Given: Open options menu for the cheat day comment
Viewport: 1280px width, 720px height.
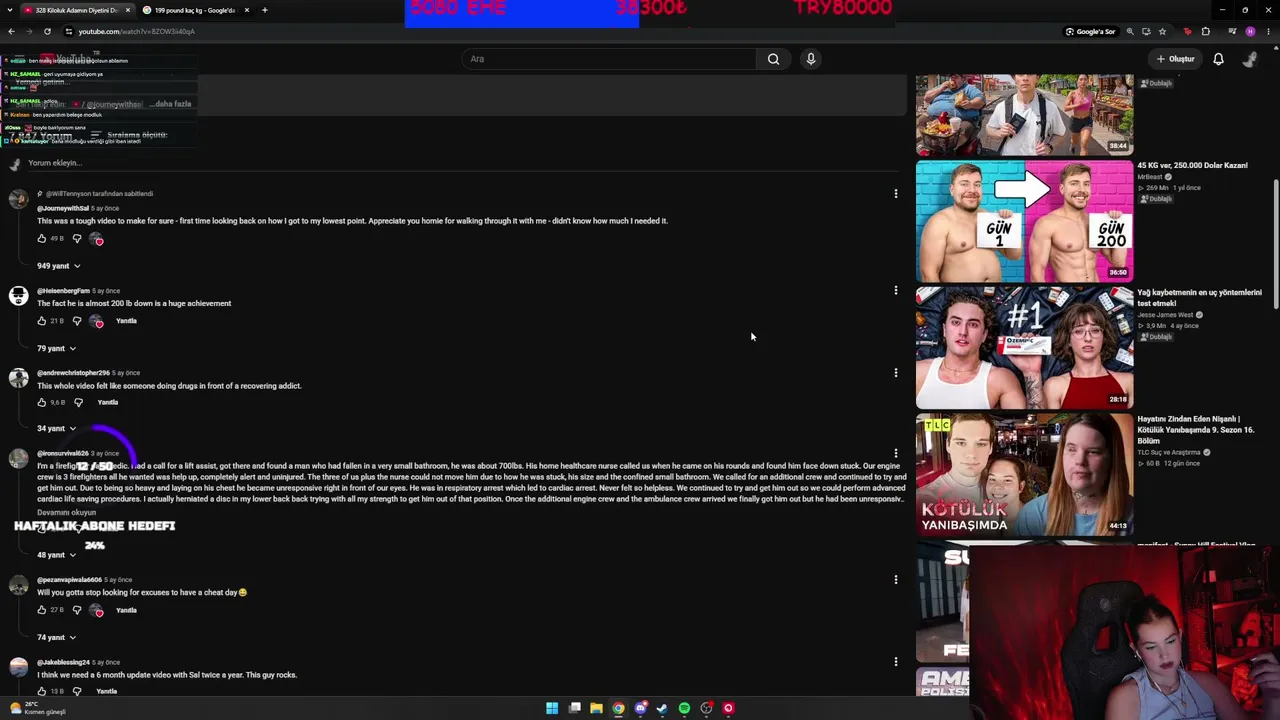Looking at the screenshot, I should pyautogui.click(x=896, y=580).
